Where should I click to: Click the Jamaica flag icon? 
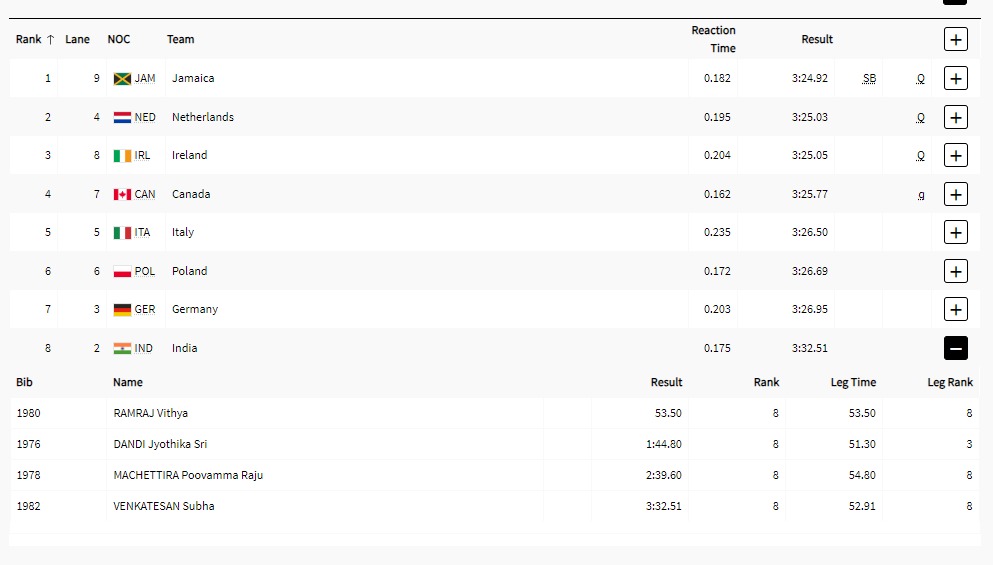(122, 78)
